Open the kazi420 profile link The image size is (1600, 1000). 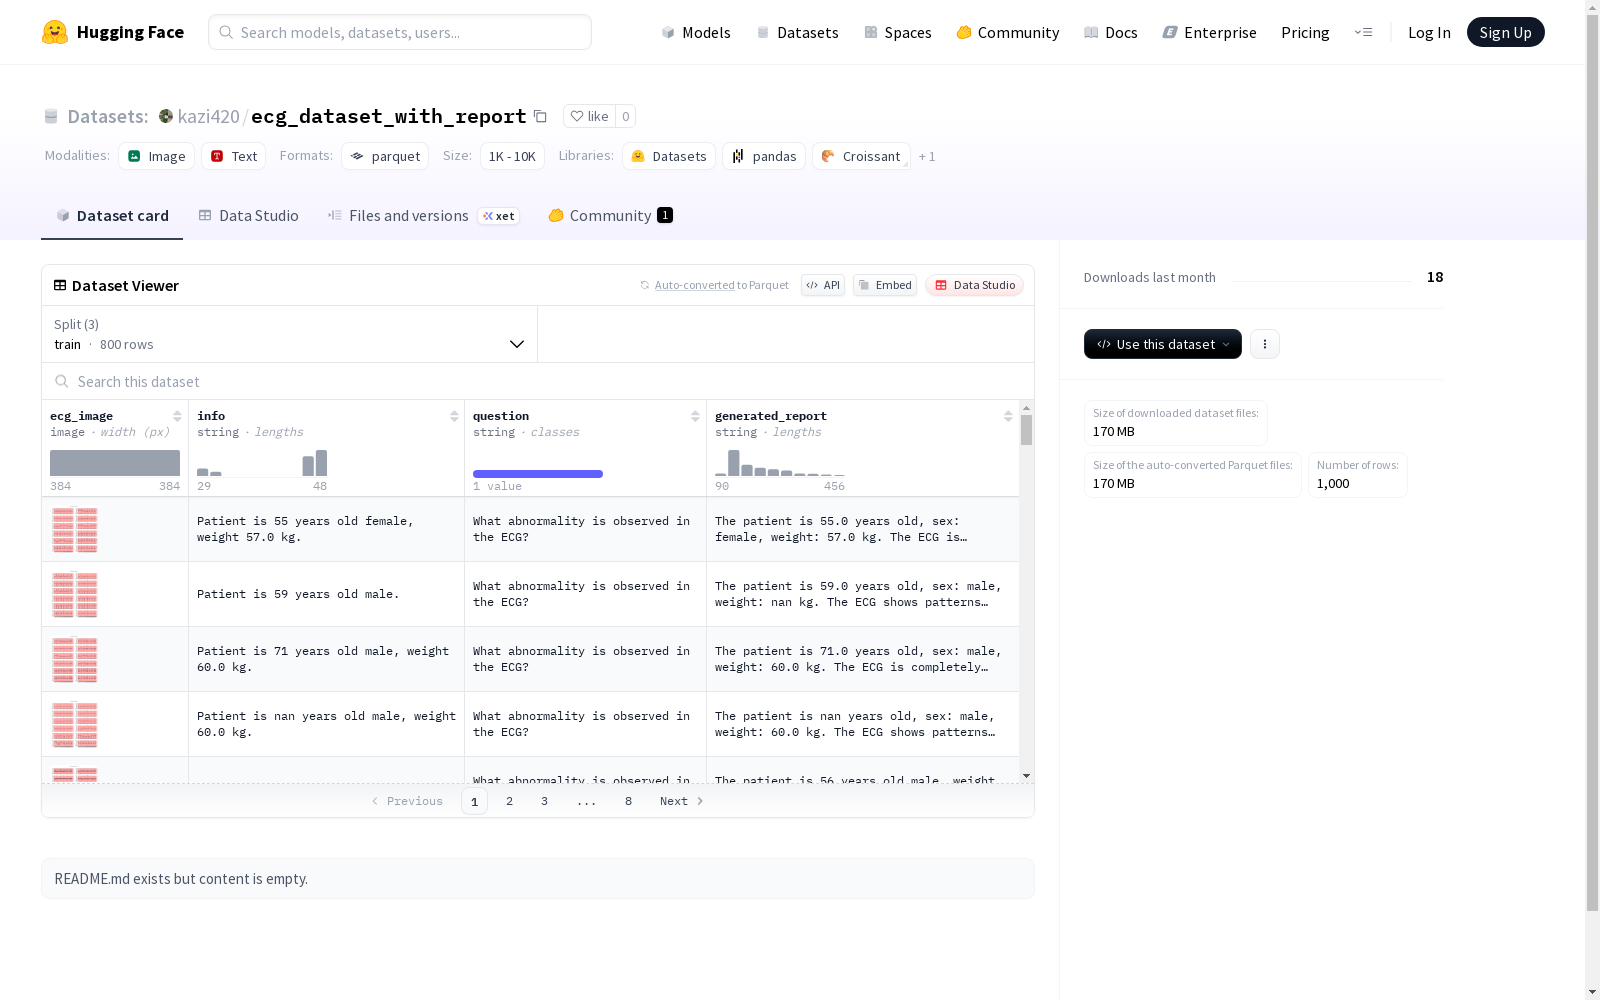(208, 116)
